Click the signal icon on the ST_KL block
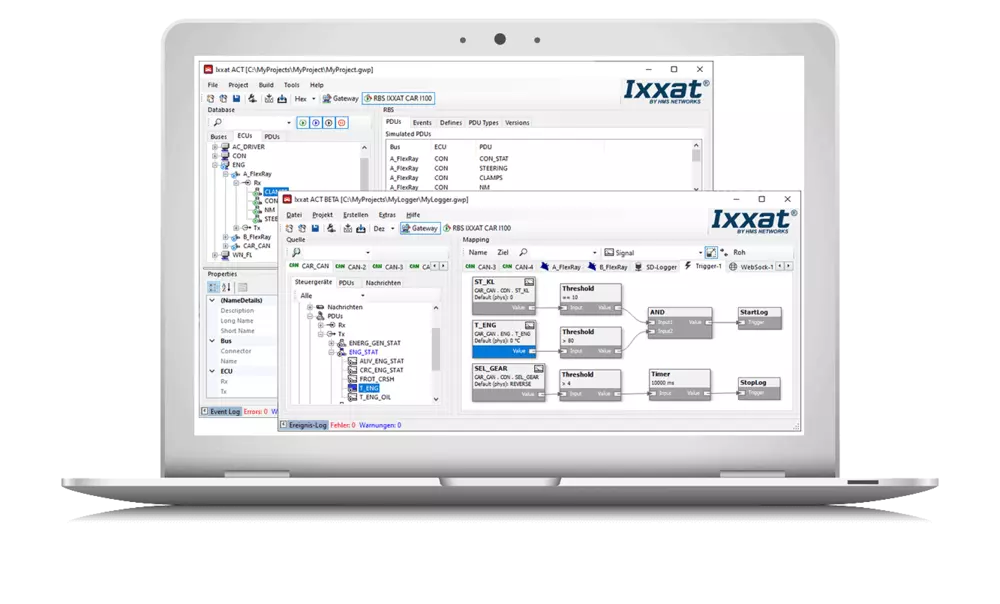This screenshot has height=604, width=1000. pos(529,282)
